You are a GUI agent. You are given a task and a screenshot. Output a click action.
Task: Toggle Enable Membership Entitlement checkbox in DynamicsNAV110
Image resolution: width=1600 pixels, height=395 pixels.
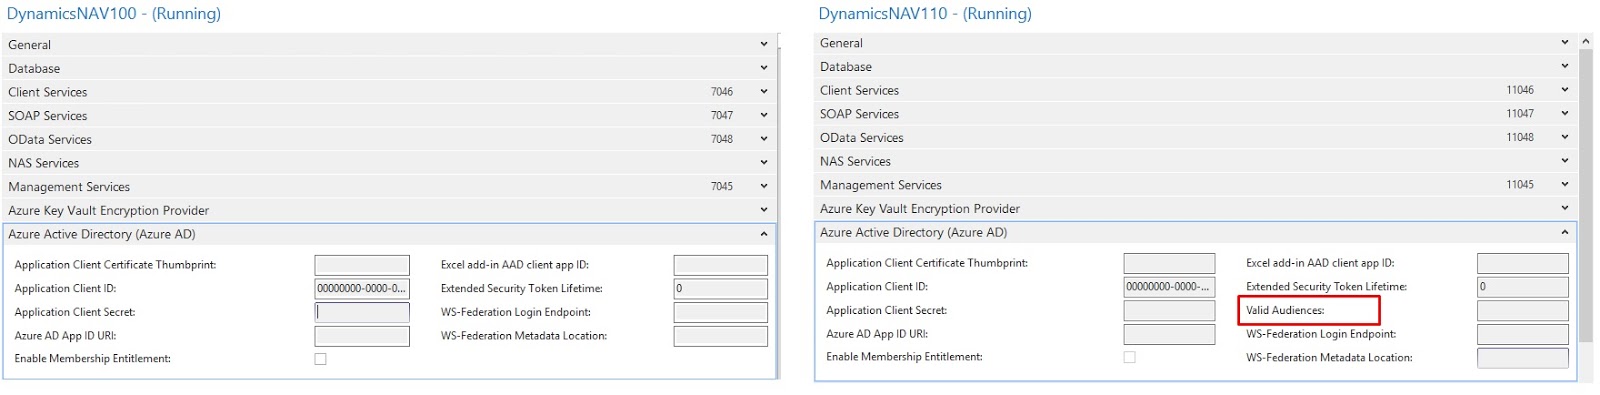[x=1130, y=357]
